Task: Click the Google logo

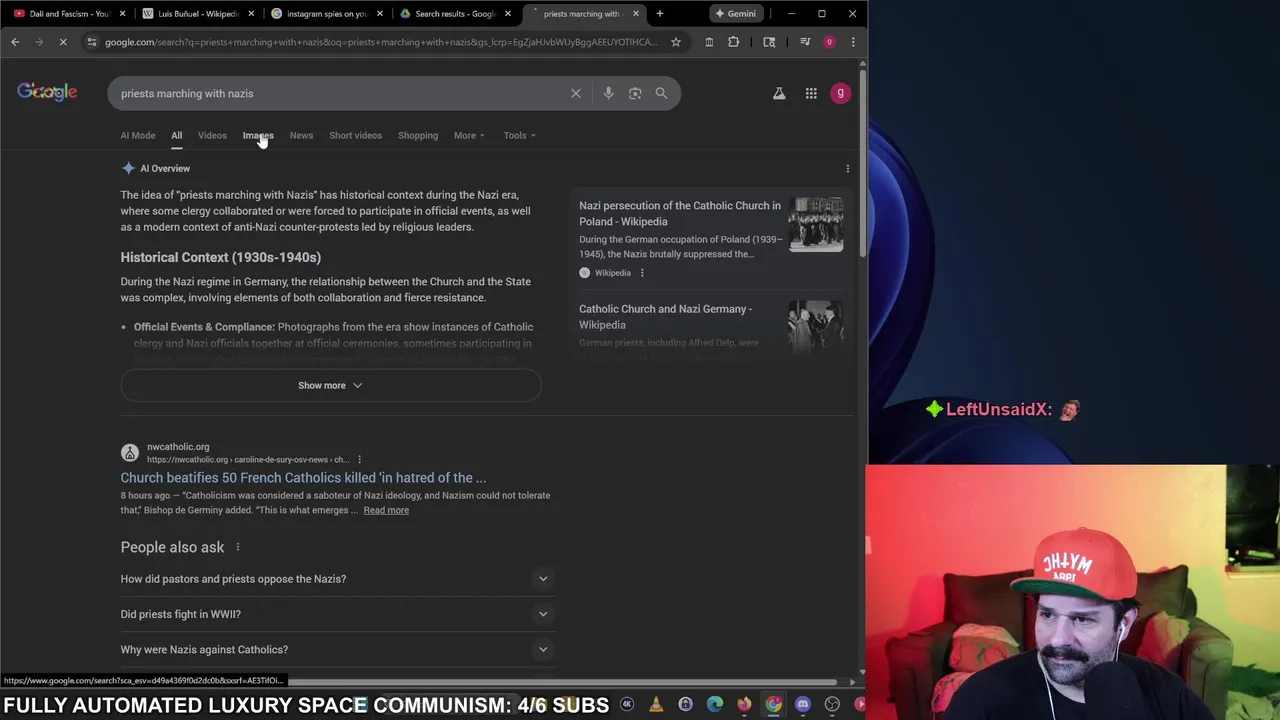Action: tap(47, 92)
